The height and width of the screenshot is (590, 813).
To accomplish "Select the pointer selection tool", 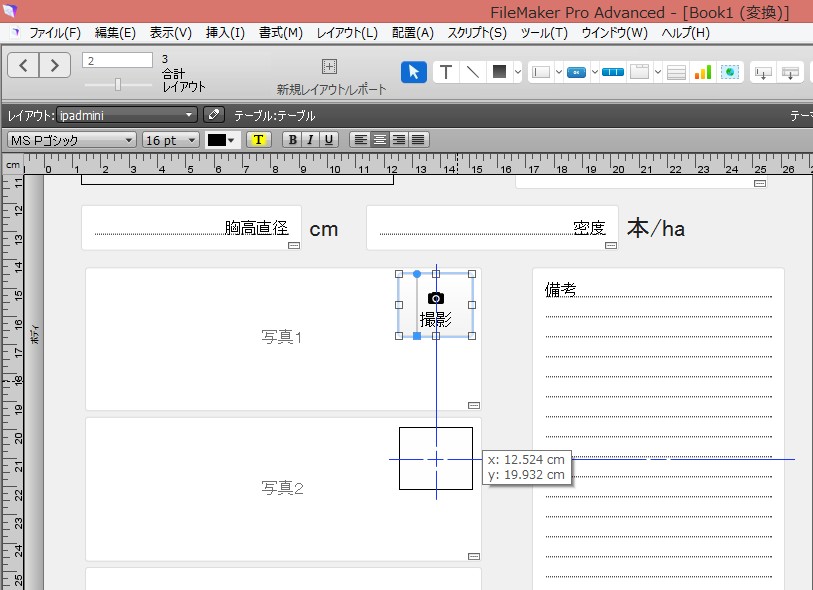I will (x=414, y=72).
